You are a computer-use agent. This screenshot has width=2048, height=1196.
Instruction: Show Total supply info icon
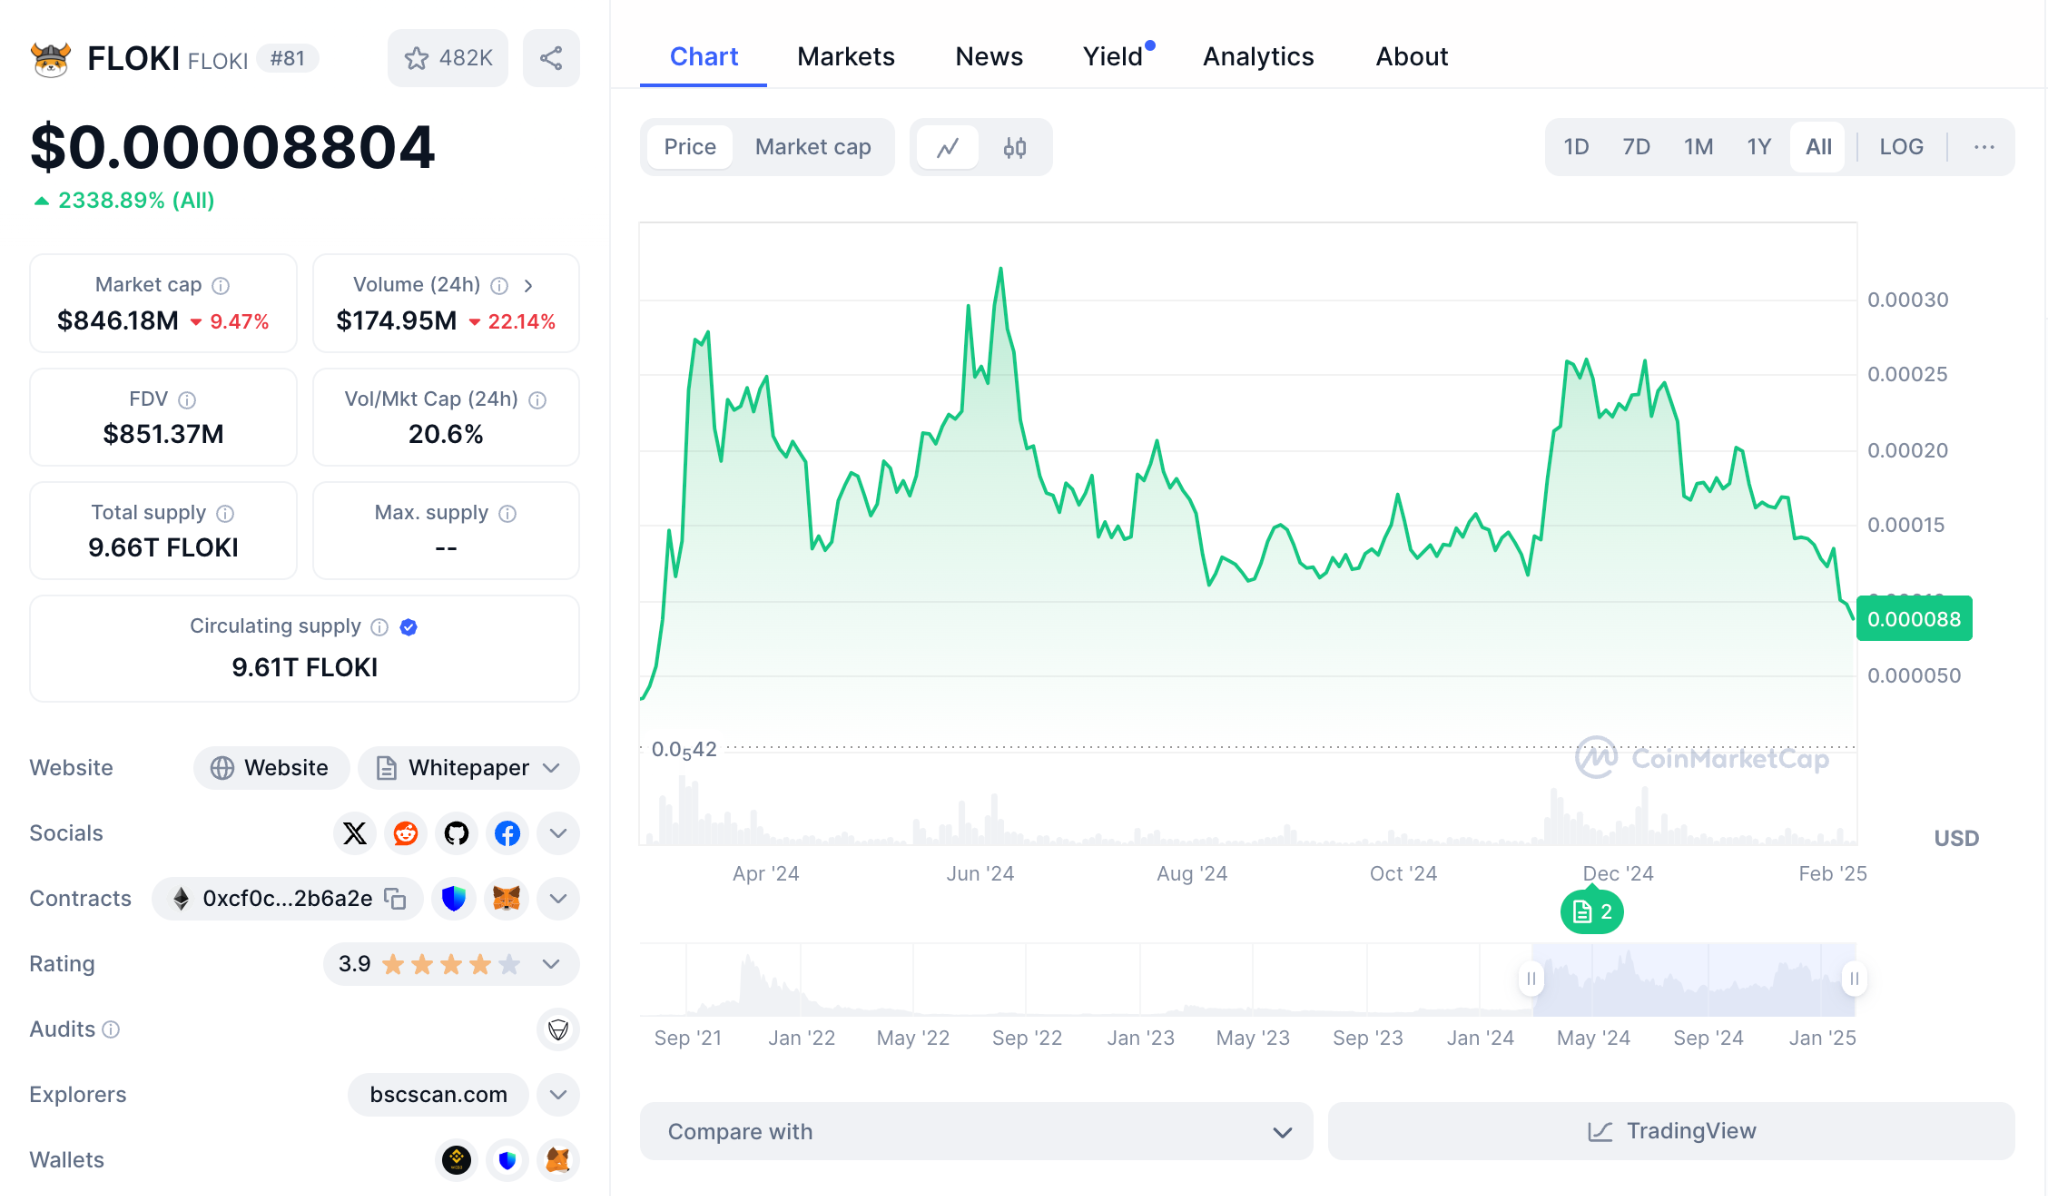[x=225, y=513]
